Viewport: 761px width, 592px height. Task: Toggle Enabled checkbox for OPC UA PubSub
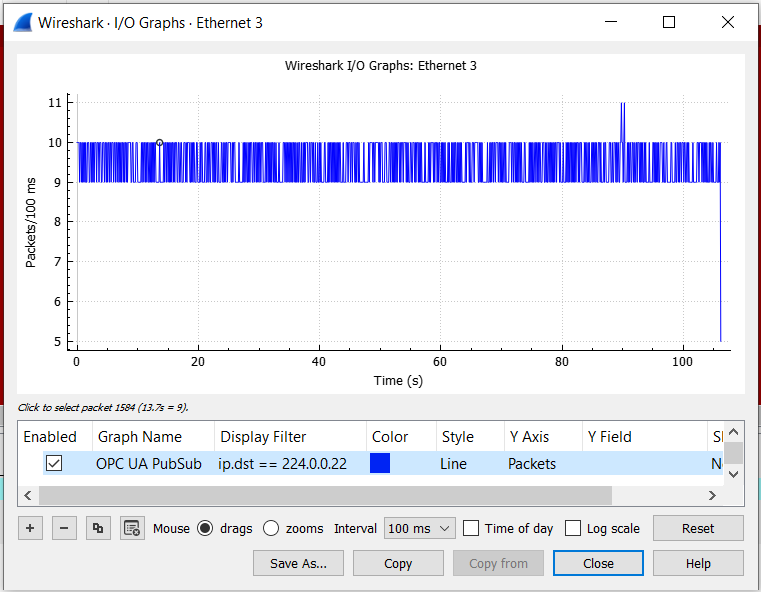click(54, 463)
